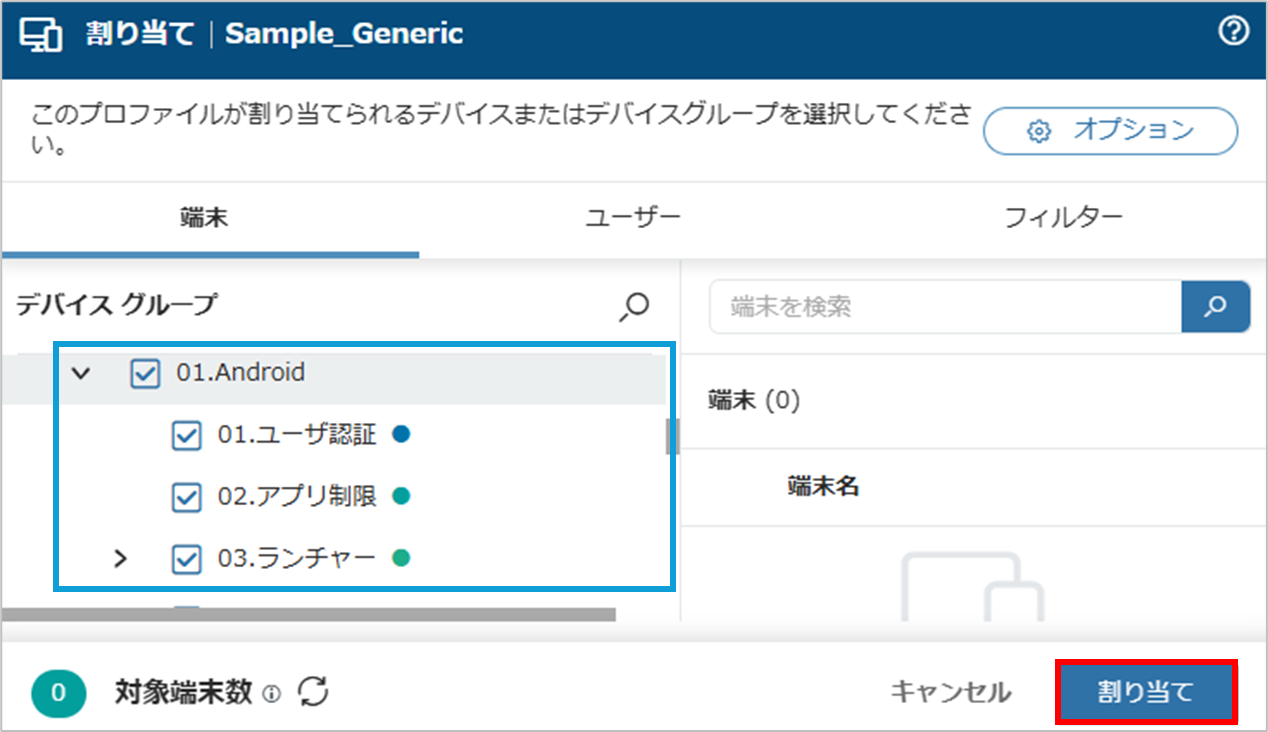This screenshot has height=732, width=1268.
Task: Click the info icon beside 対象端末数
Action: click(272, 693)
